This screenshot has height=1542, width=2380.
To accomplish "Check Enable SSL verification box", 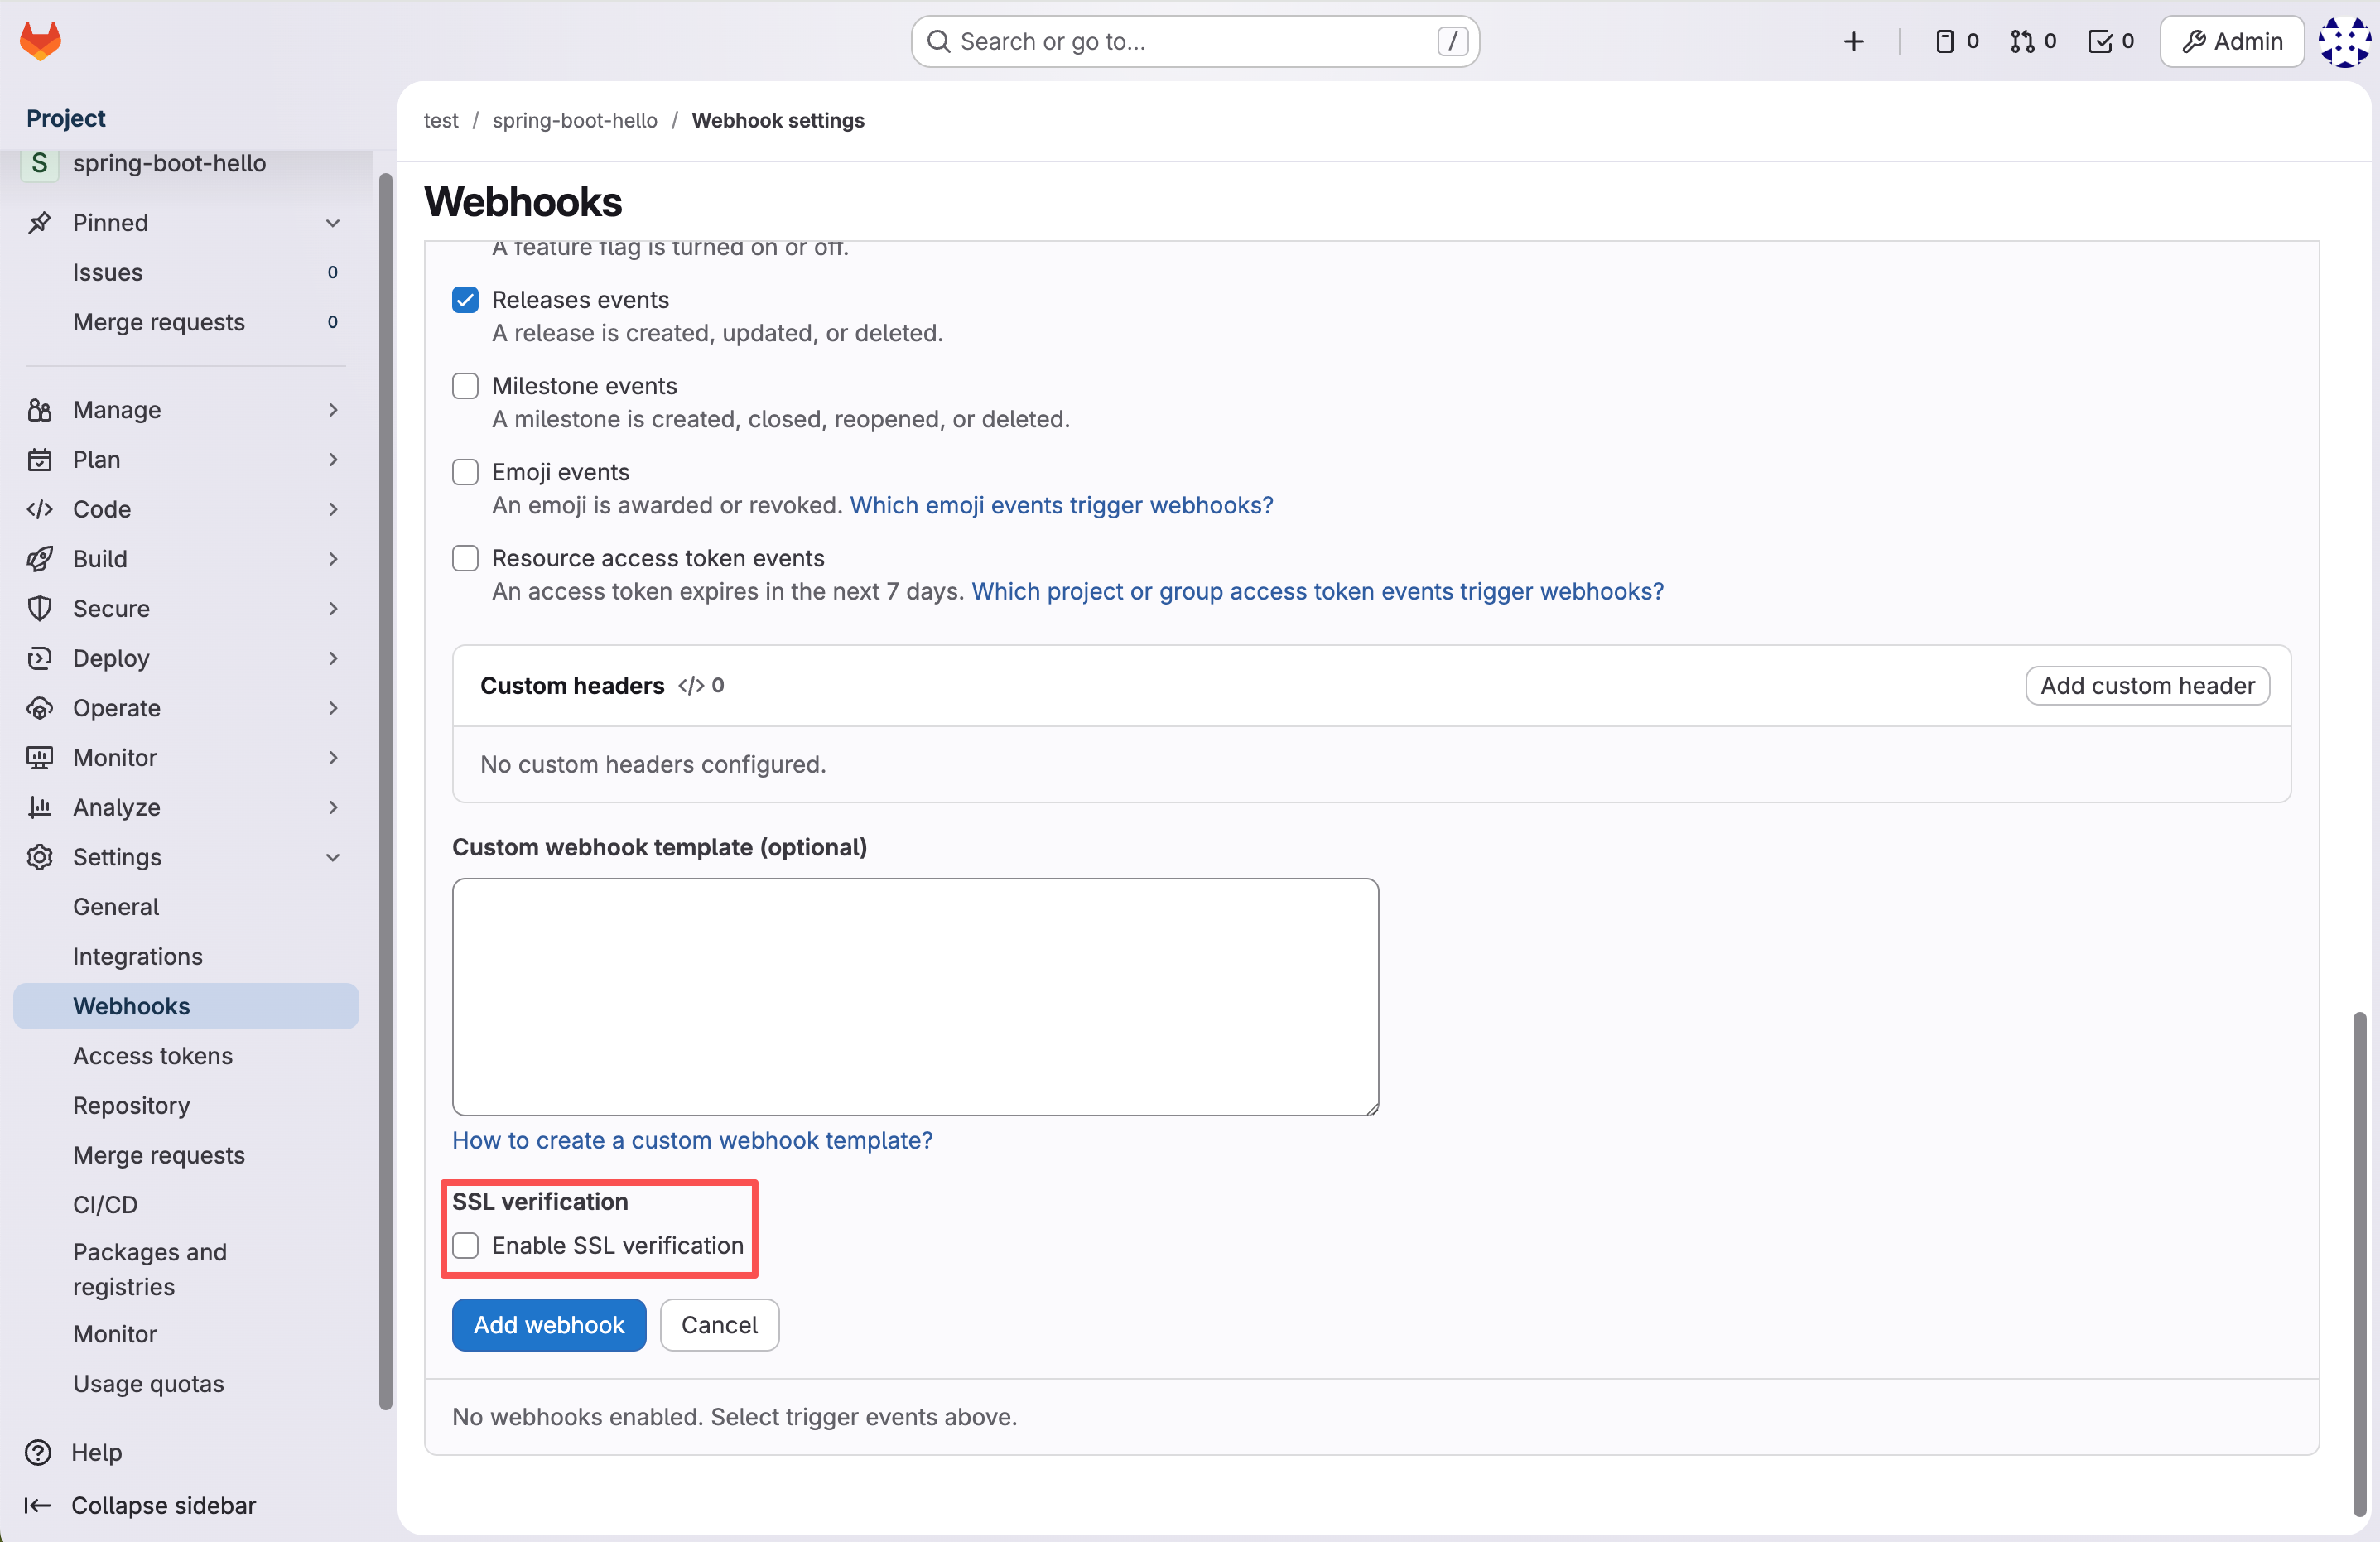I will pos(465,1245).
